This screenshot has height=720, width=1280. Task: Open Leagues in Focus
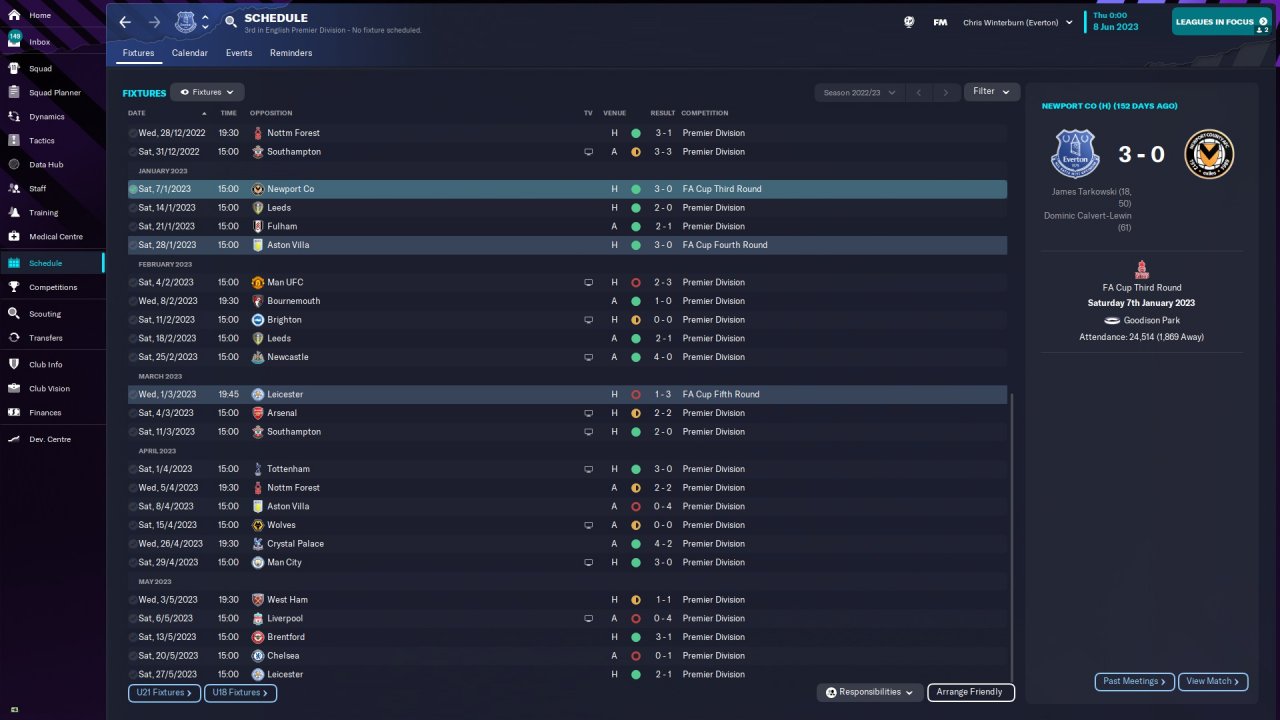[1221, 22]
